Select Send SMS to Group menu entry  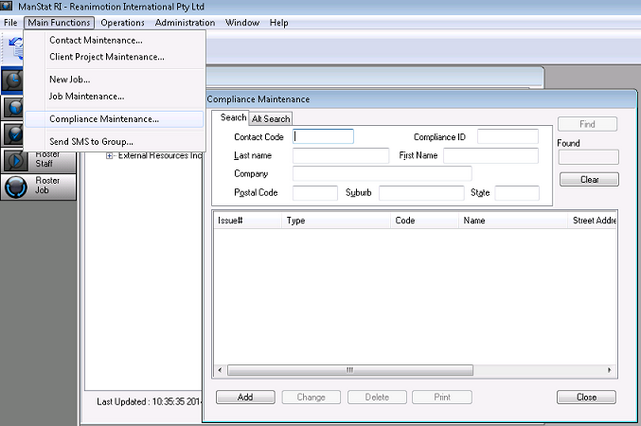tap(91, 141)
